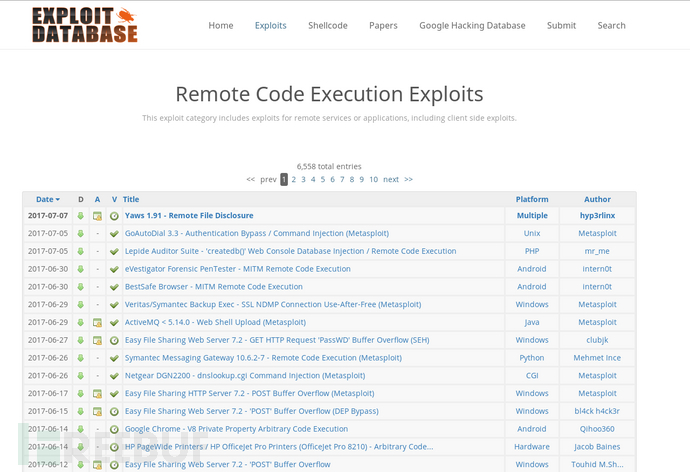View author mr_me

(x=597, y=251)
